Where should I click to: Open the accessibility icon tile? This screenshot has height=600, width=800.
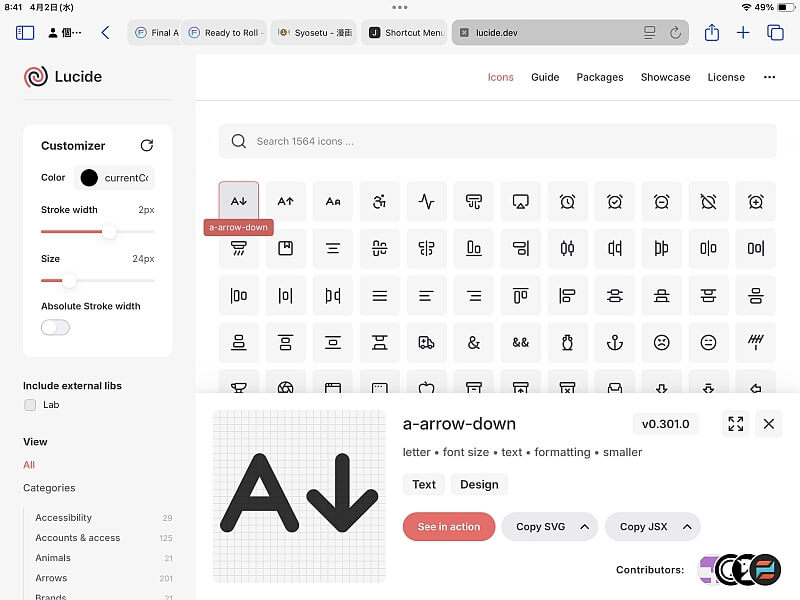[380, 202]
